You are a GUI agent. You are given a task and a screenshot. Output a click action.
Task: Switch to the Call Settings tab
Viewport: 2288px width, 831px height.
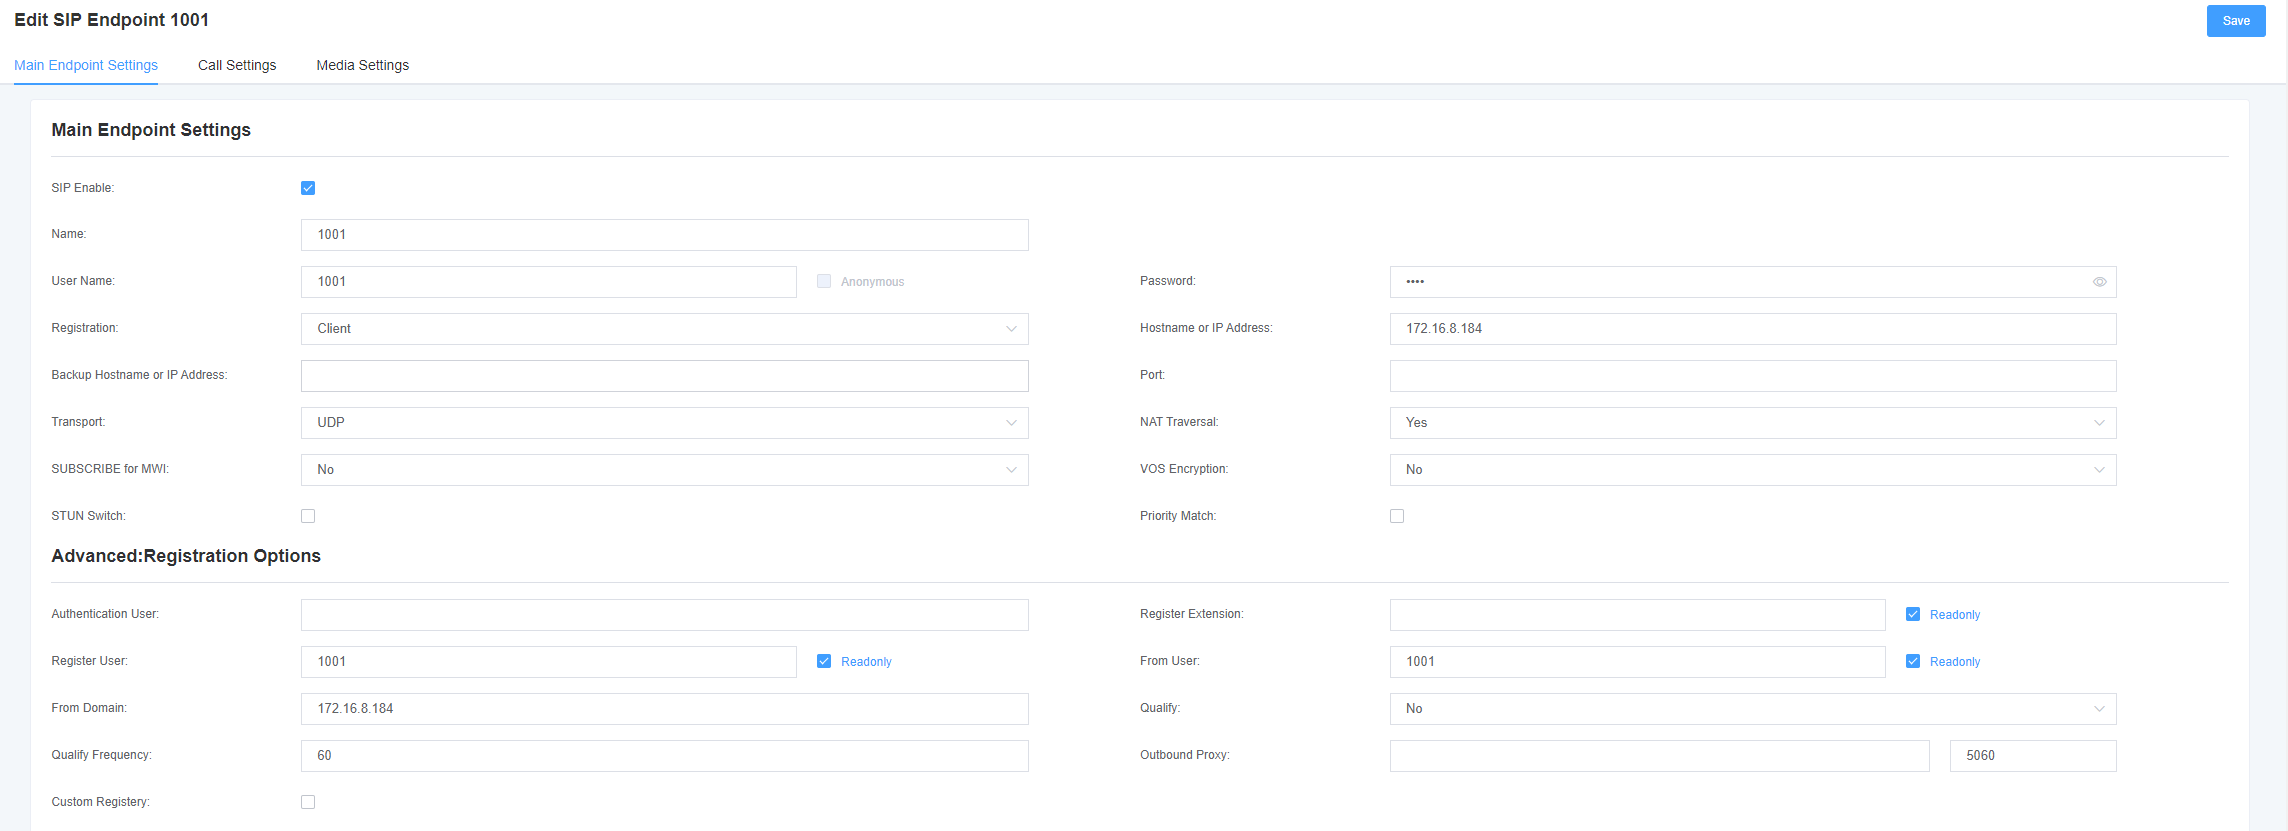pos(237,65)
